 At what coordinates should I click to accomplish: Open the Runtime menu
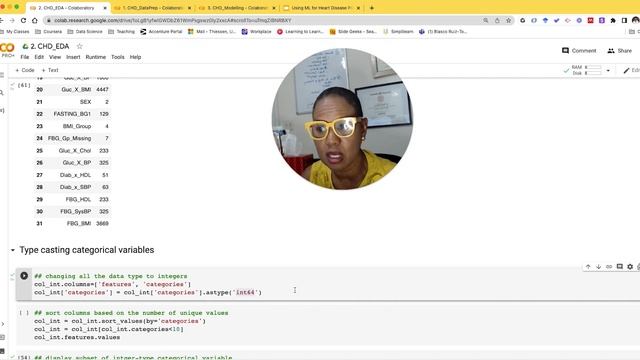coord(96,57)
